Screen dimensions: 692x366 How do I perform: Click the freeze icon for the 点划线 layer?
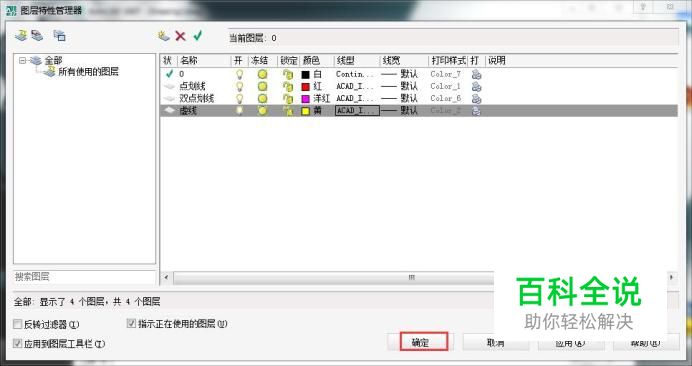[x=263, y=86]
